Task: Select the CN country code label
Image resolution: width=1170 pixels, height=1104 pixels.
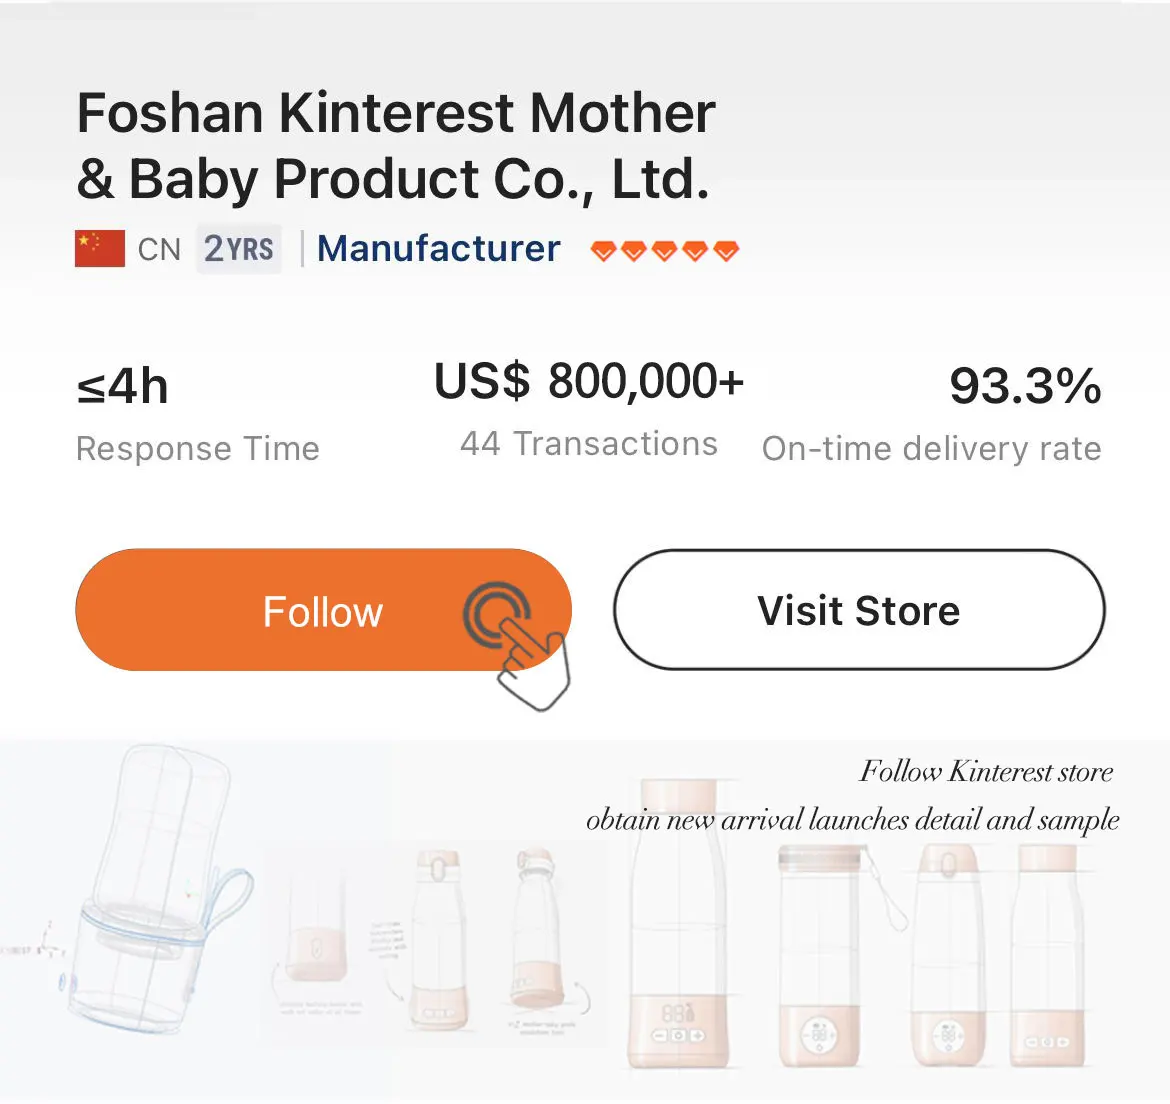Action: (x=159, y=249)
